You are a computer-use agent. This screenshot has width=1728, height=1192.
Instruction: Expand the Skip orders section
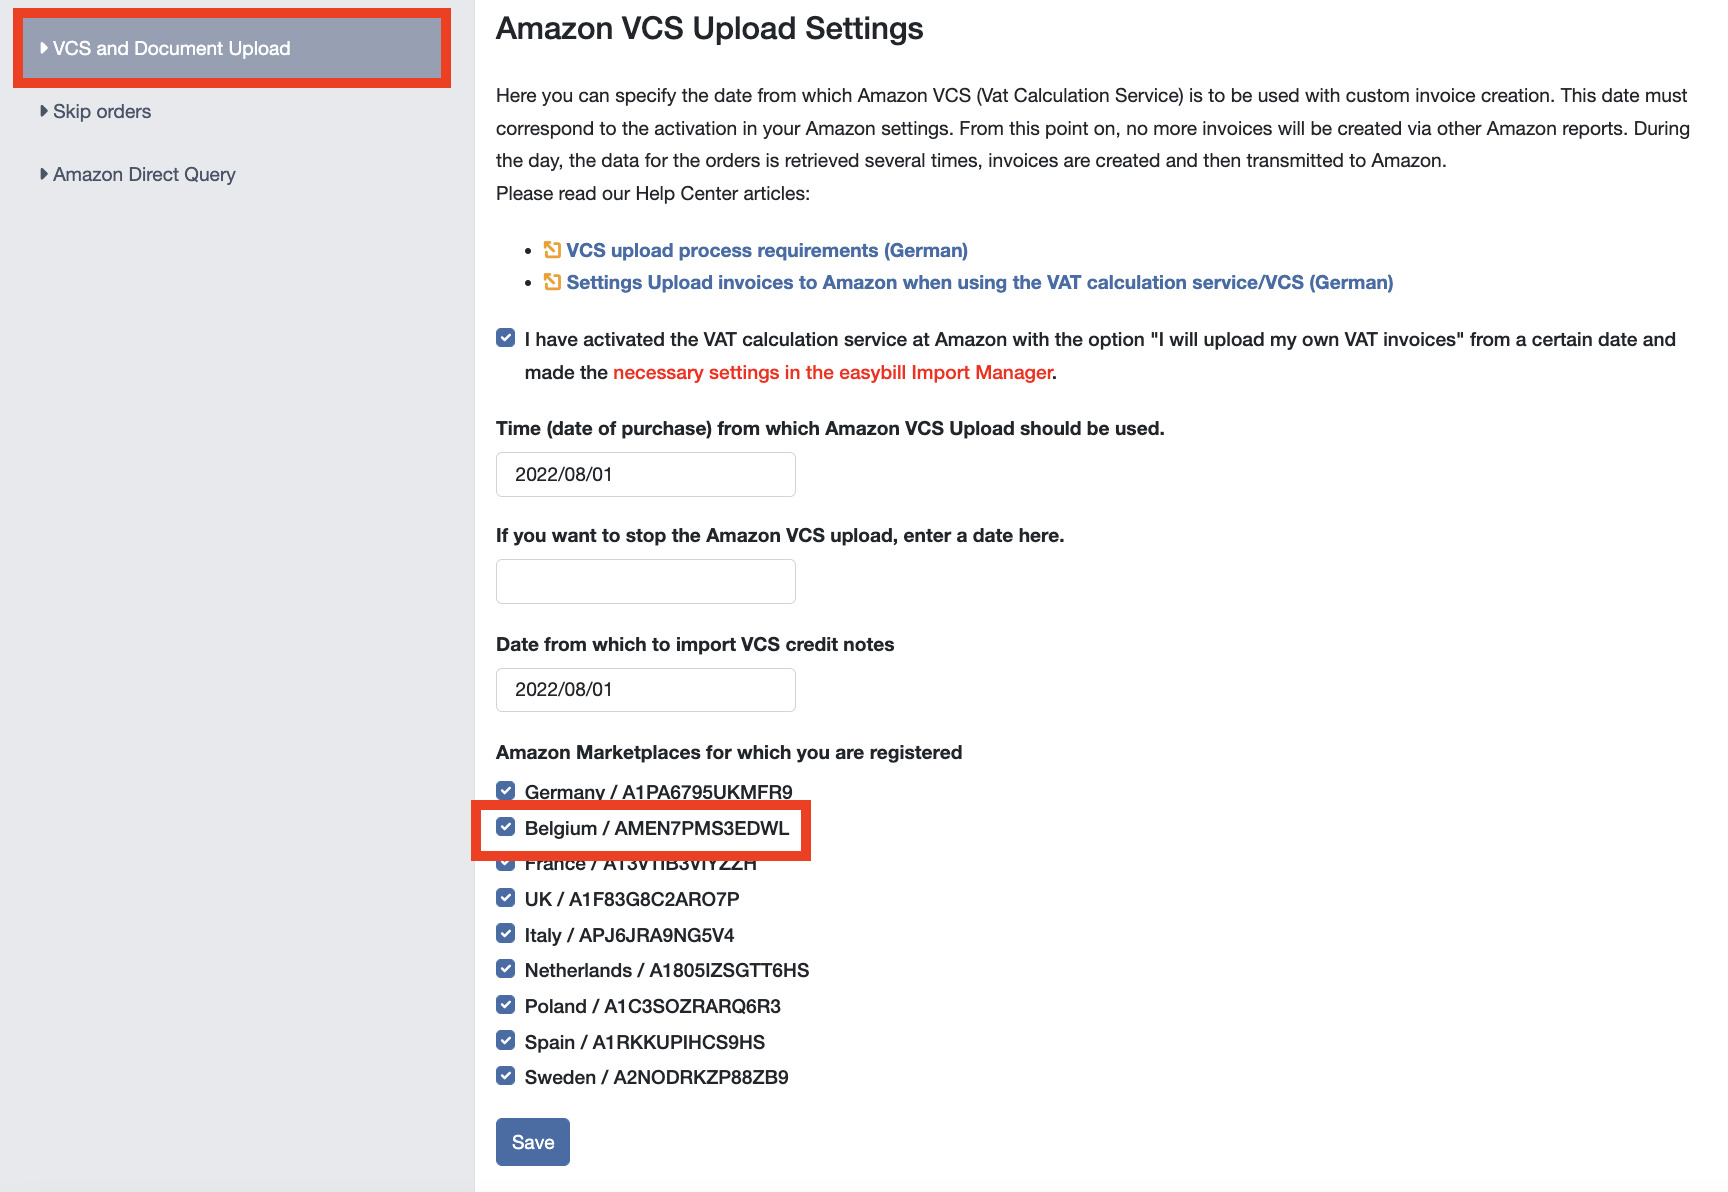pyautogui.click(x=102, y=111)
